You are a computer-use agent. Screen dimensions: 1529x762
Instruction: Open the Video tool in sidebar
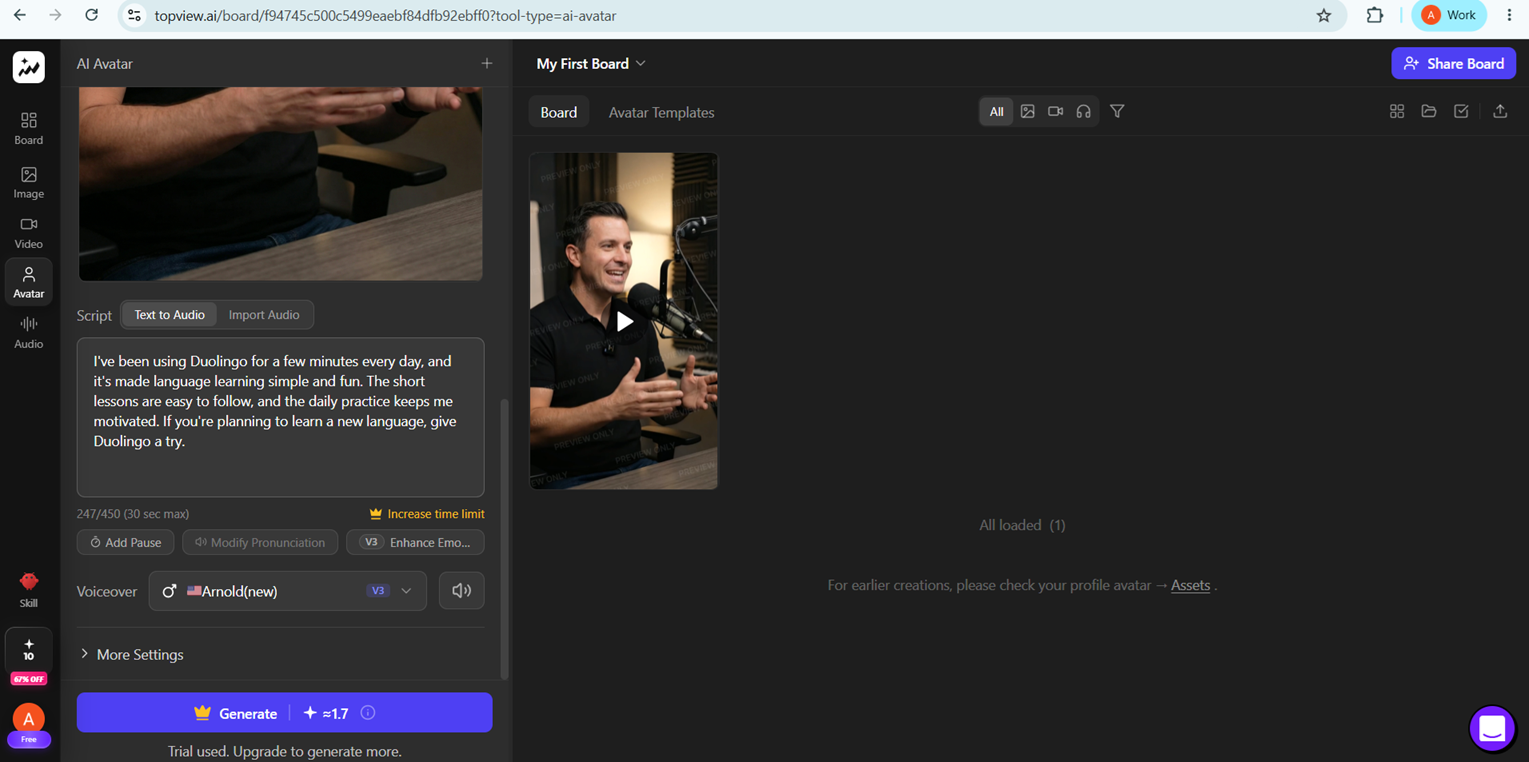[x=28, y=233]
